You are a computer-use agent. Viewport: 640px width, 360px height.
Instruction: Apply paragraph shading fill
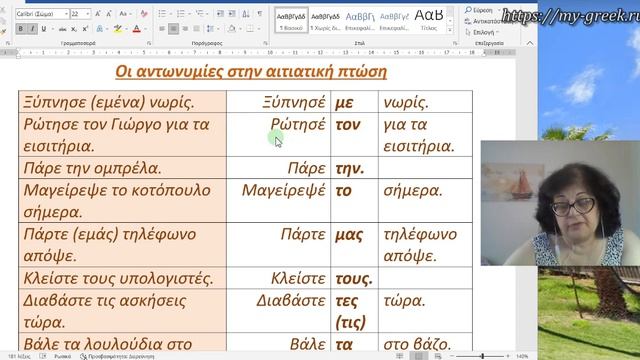231,29
